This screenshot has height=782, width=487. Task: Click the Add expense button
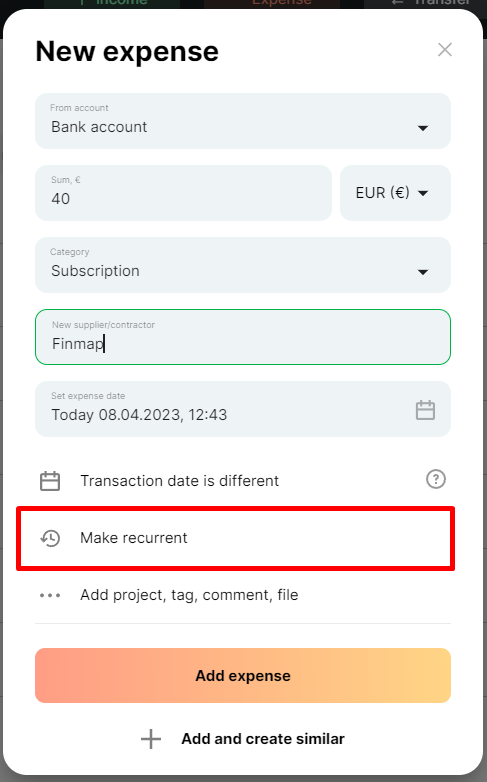[x=243, y=675]
